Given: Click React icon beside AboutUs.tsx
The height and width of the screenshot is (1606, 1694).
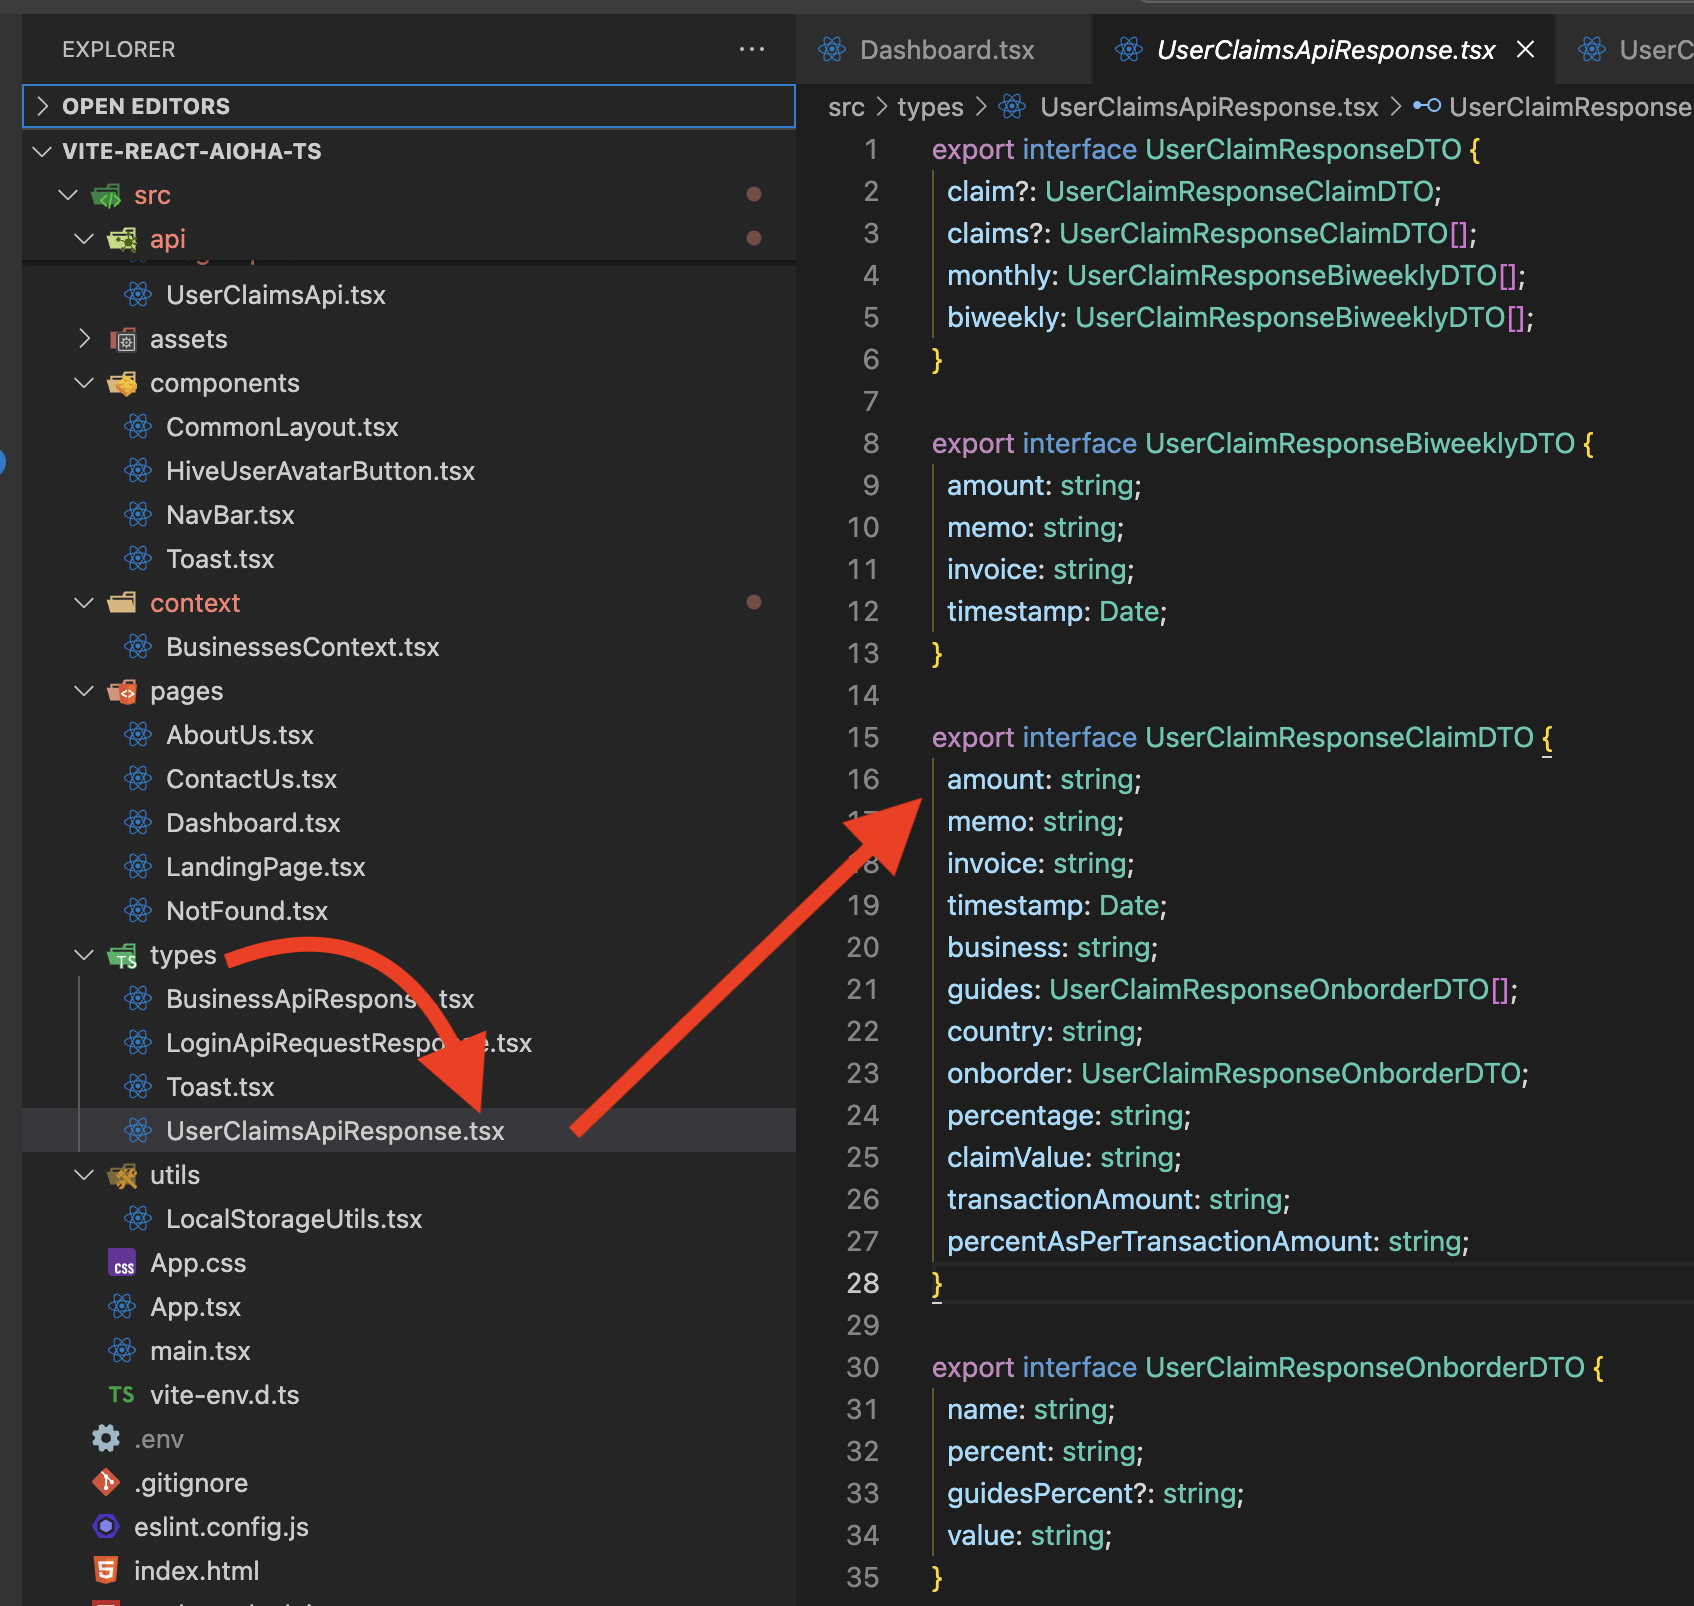Looking at the screenshot, I should click(x=138, y=735).
